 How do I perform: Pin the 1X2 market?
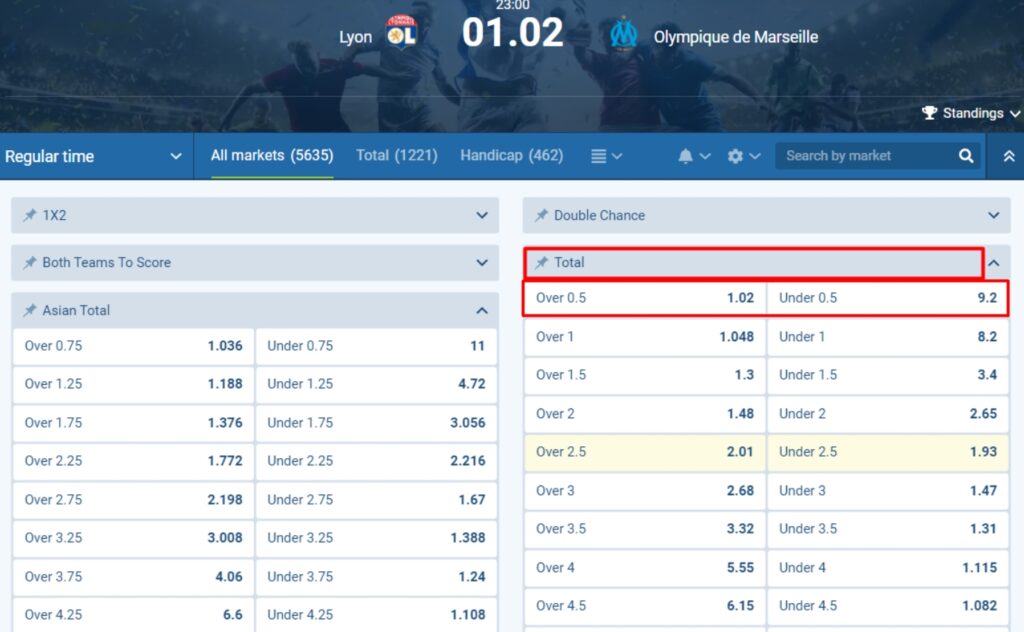[28, 215]
